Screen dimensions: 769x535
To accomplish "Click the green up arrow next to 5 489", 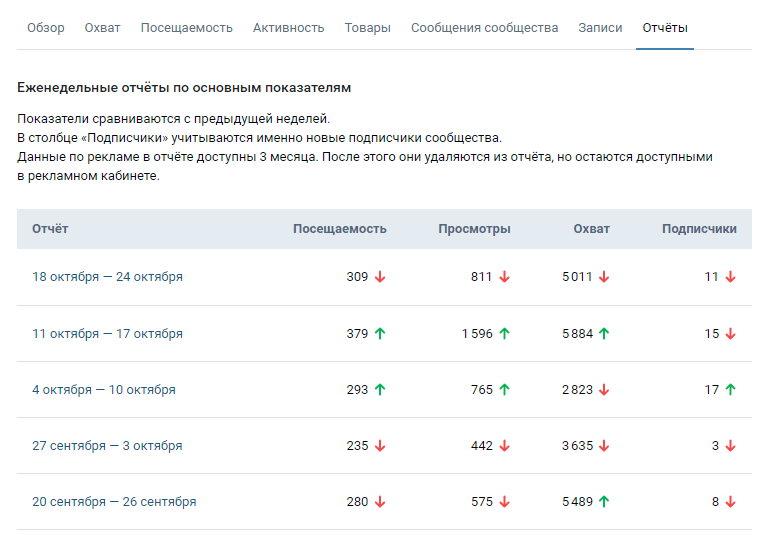I will pos(604,502).
